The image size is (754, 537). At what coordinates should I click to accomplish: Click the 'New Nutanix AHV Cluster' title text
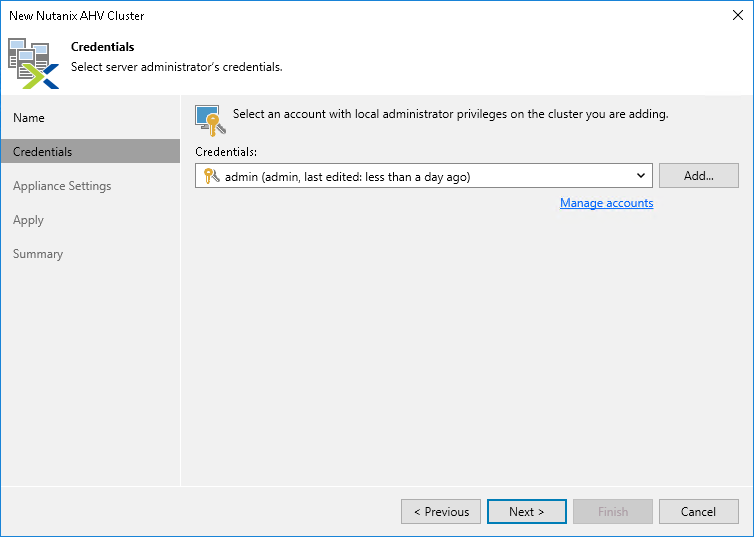76,16
